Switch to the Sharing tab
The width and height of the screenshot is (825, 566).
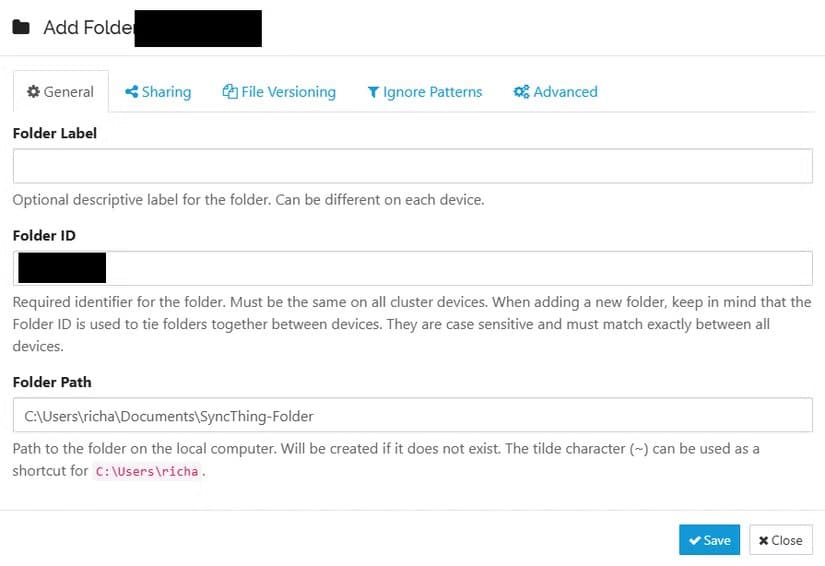(x=159, y=92)
